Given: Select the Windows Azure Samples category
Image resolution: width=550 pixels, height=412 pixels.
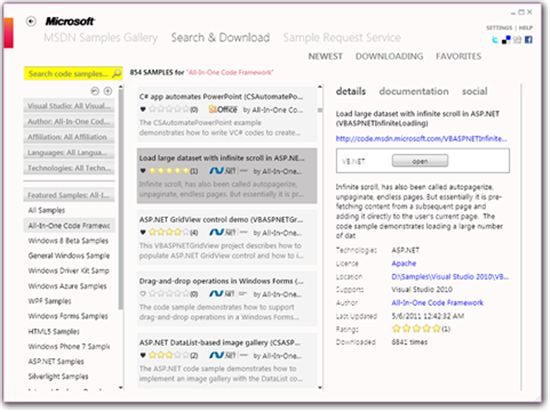Looking at the screenshot, I should [x=67, y=286].
